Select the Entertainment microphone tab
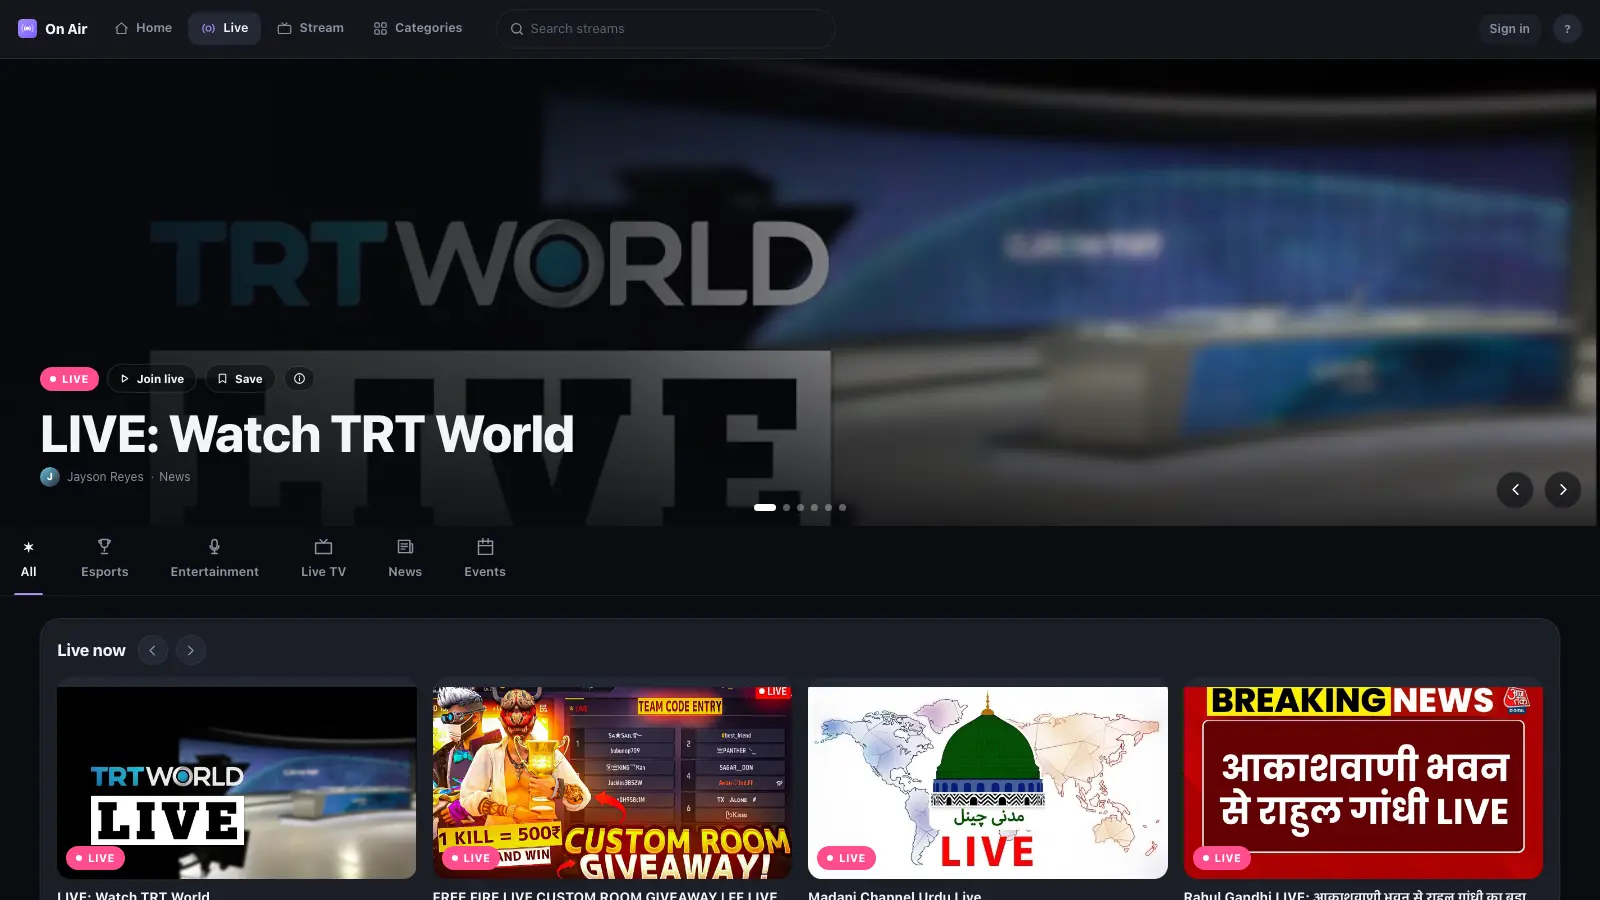This screenshot has width=1600, height=900. 214,559
